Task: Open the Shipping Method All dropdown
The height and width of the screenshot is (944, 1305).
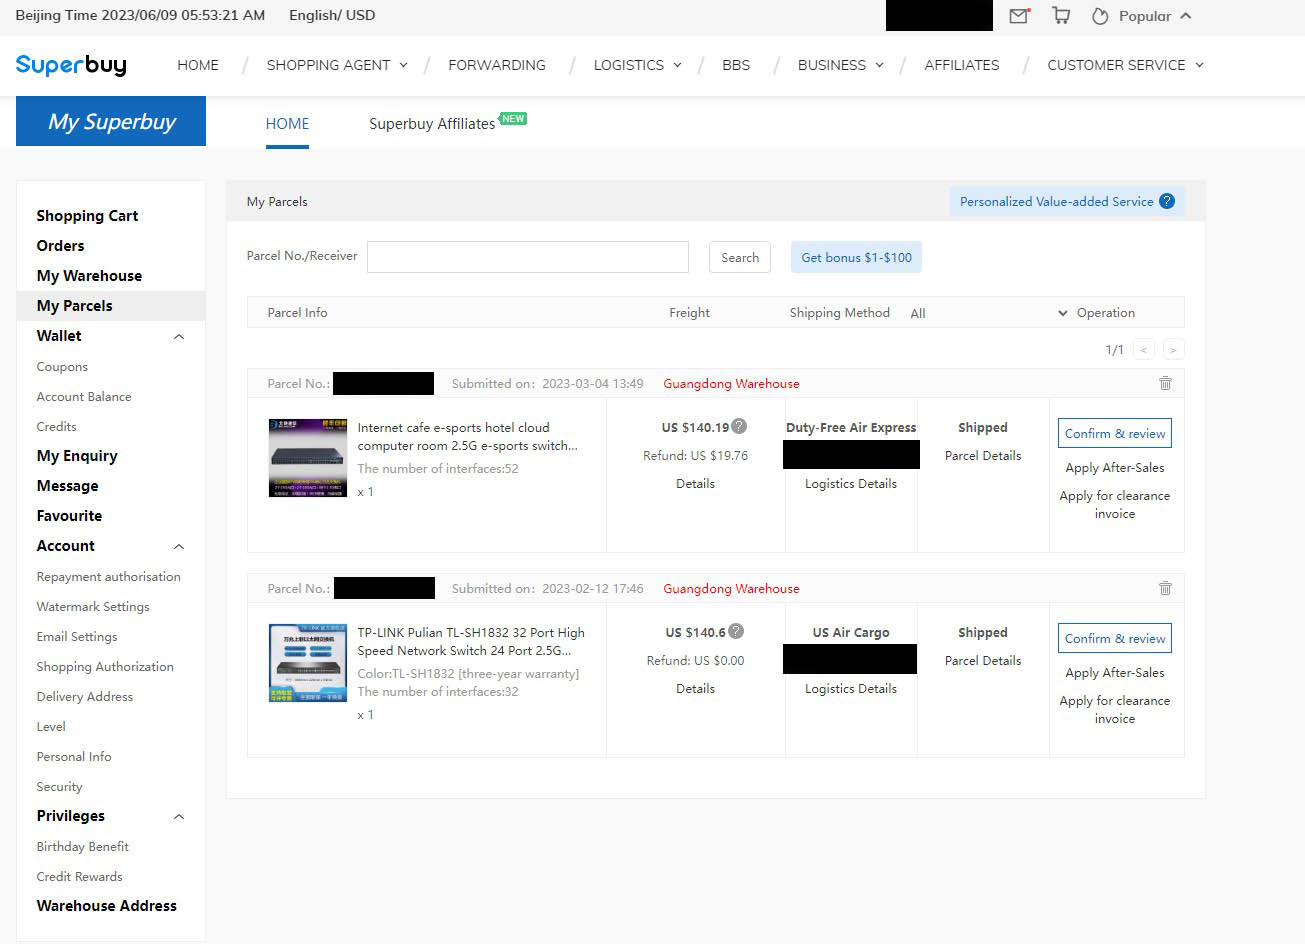Action: coord(987,313)
